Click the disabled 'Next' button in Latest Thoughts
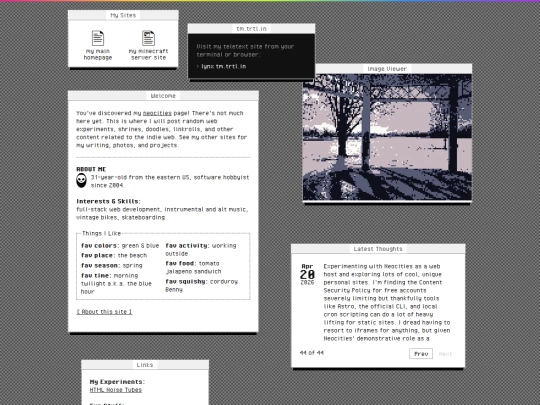 445,354
